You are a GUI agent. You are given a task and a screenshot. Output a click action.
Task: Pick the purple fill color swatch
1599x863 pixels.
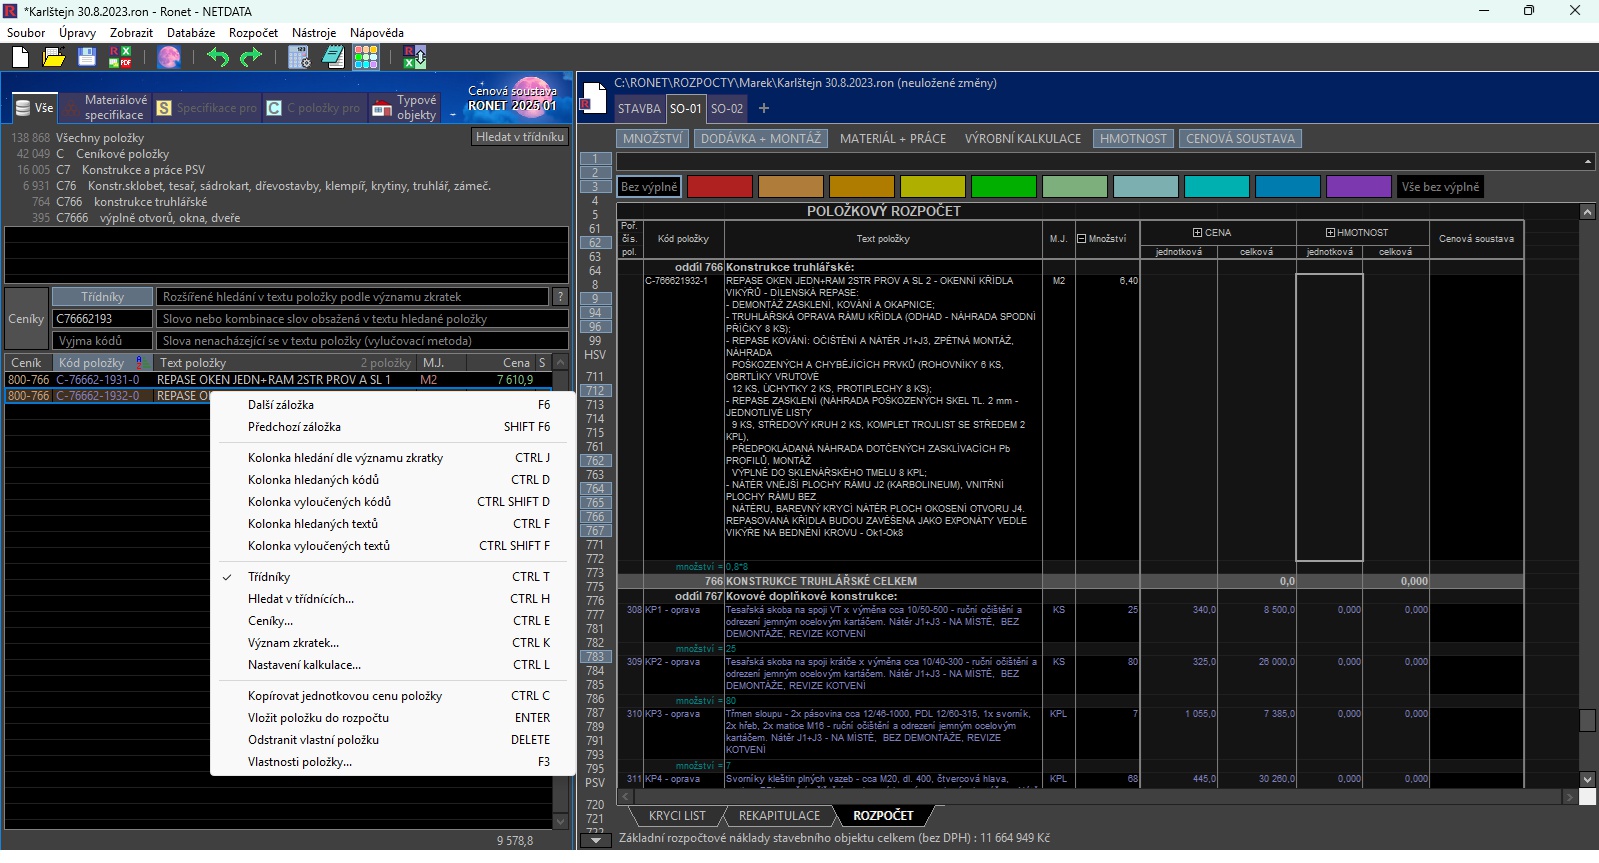click(x=1359, y=187)
